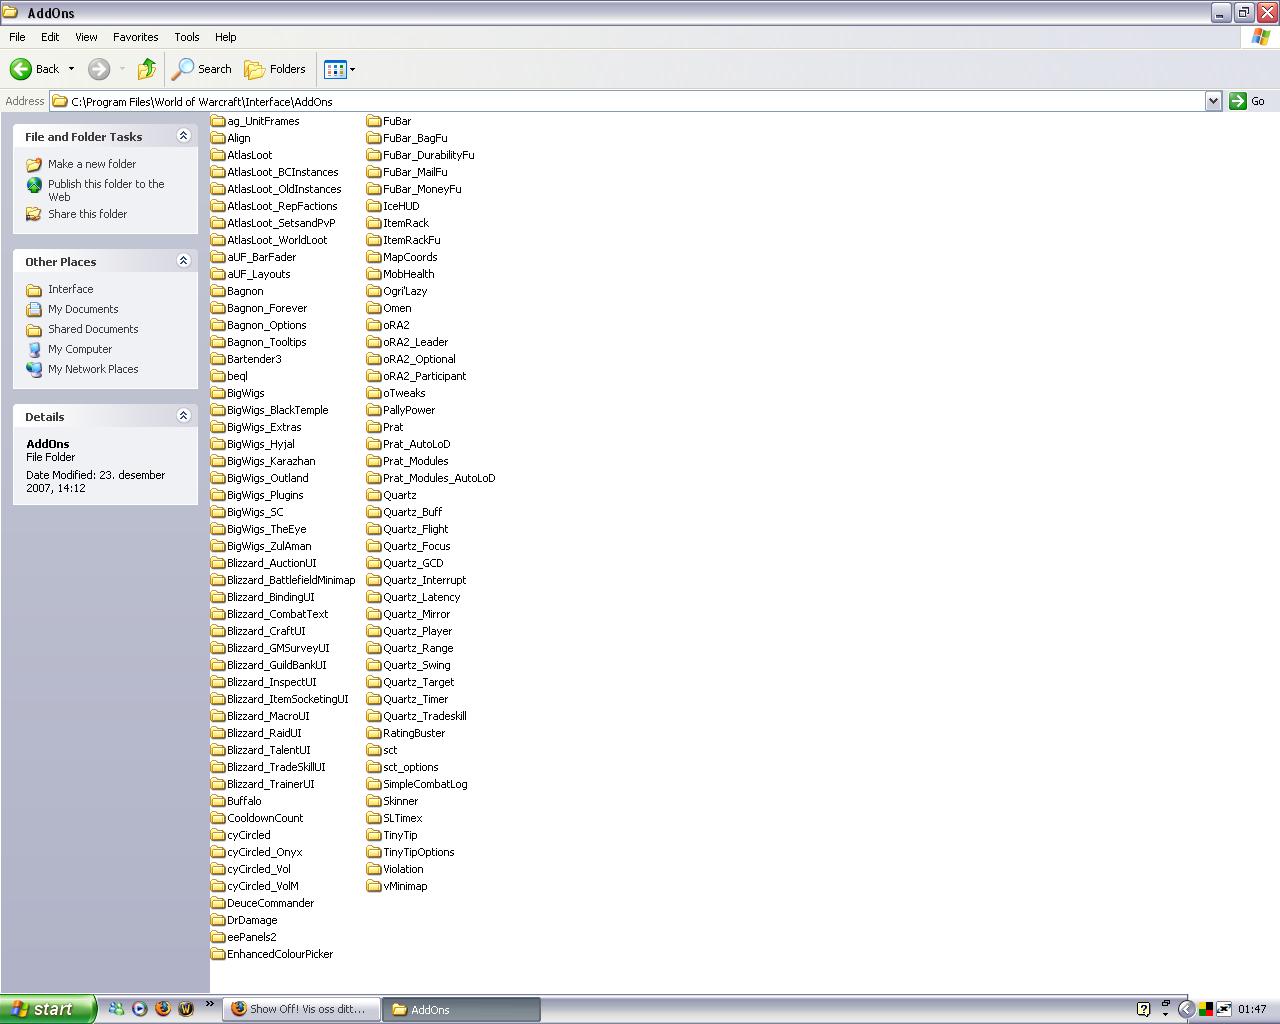Select the Buffalo folder icon

coord(218,801)
